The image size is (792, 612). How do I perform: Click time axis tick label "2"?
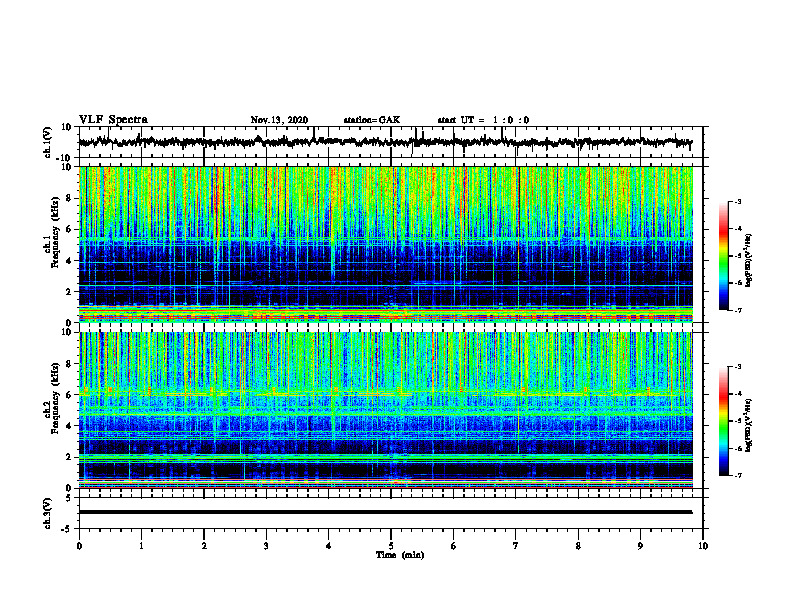tap(204, 546)
